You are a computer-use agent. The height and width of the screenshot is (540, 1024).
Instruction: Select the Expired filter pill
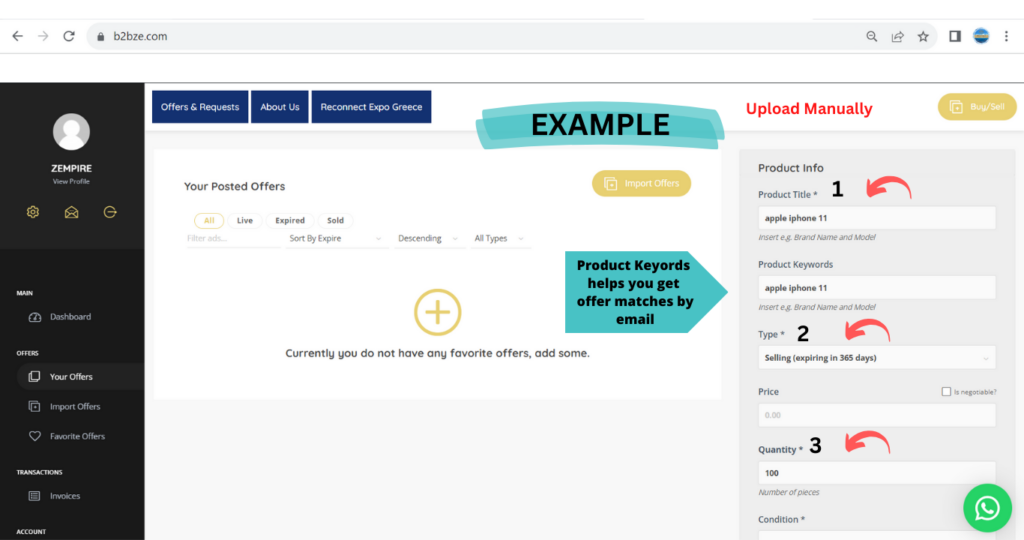(x=288, y=221)
